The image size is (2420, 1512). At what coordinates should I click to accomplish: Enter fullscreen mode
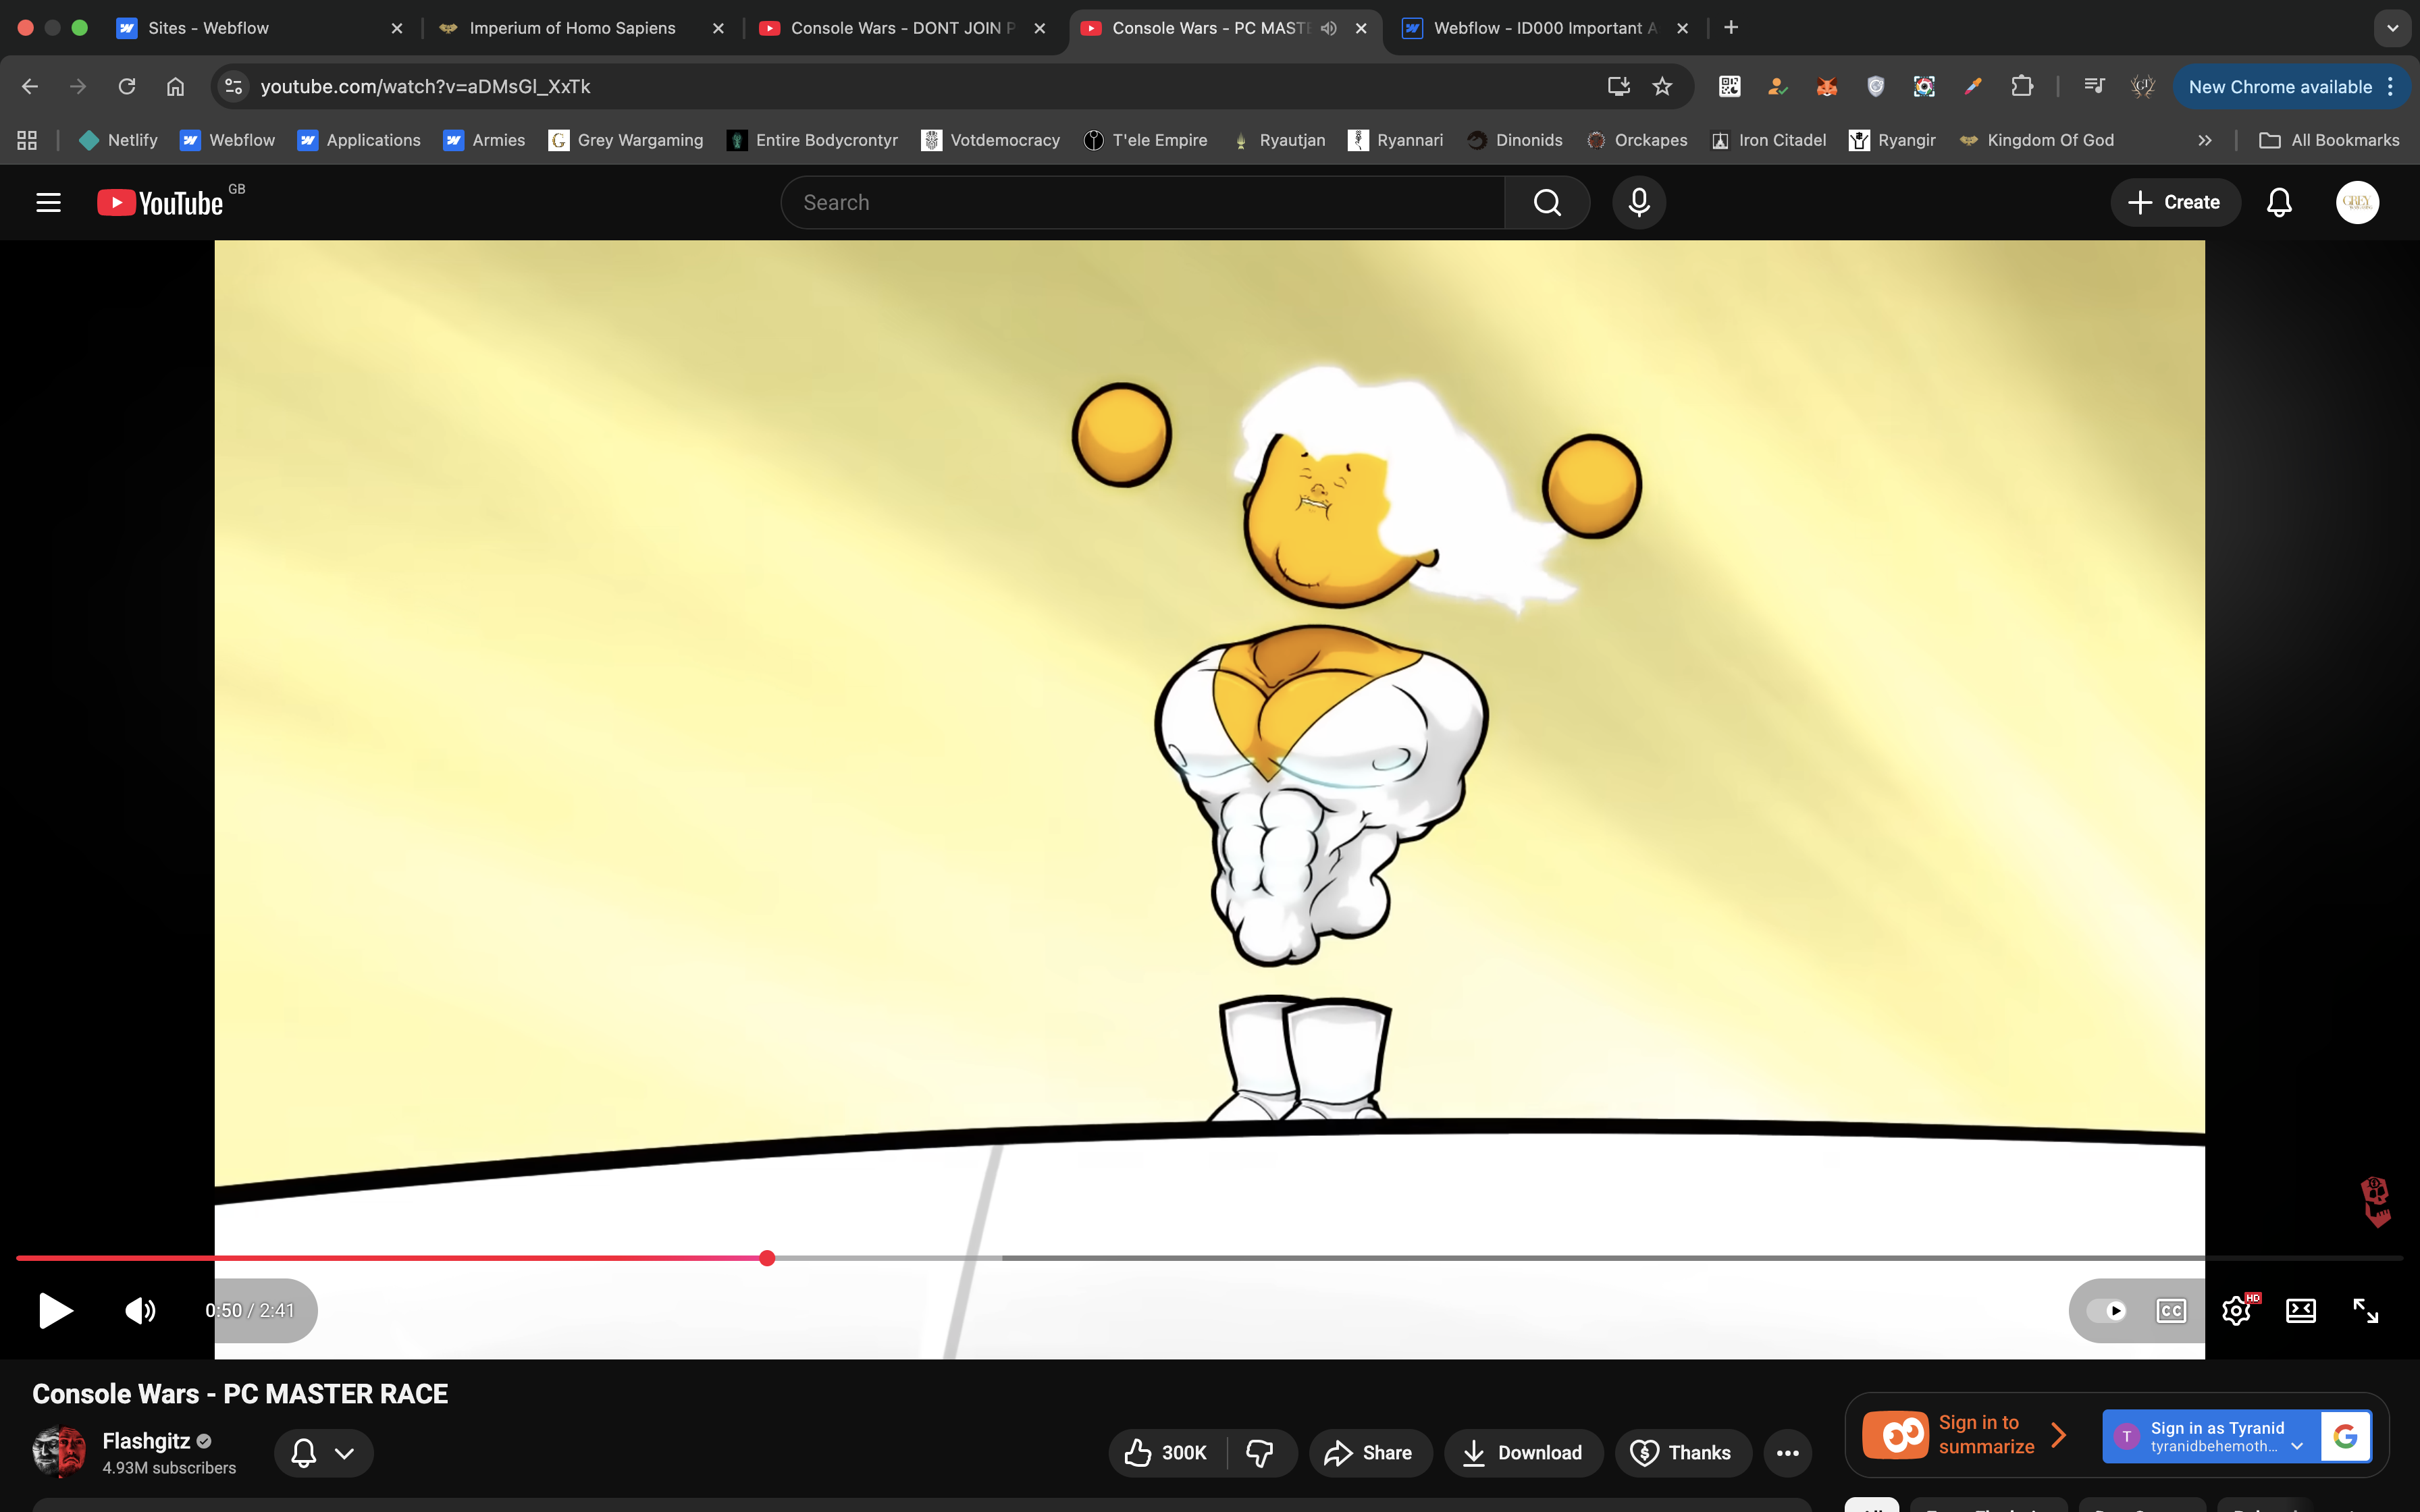(x=2365, y=1310)
